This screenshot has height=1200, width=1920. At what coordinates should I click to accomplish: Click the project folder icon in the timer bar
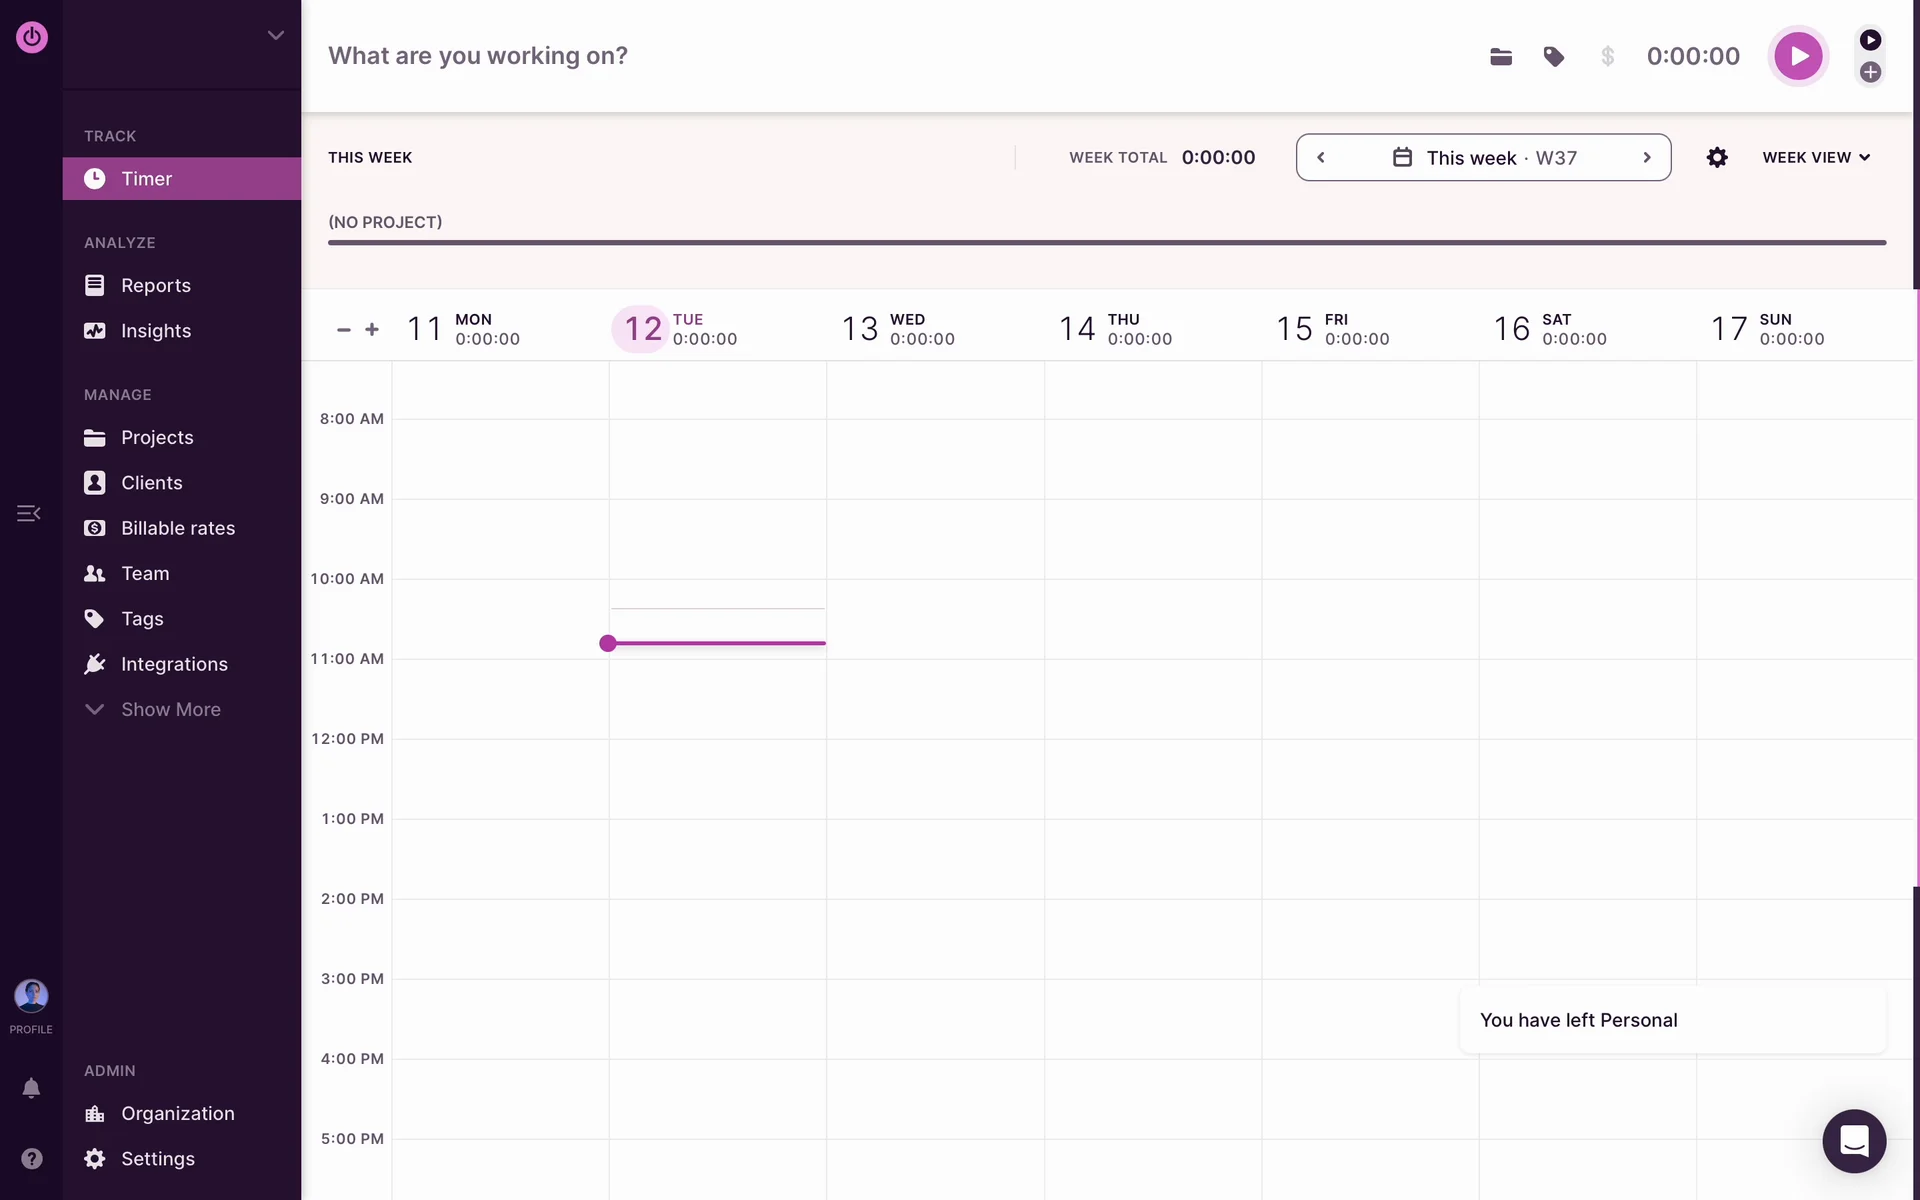point(1500,57)
